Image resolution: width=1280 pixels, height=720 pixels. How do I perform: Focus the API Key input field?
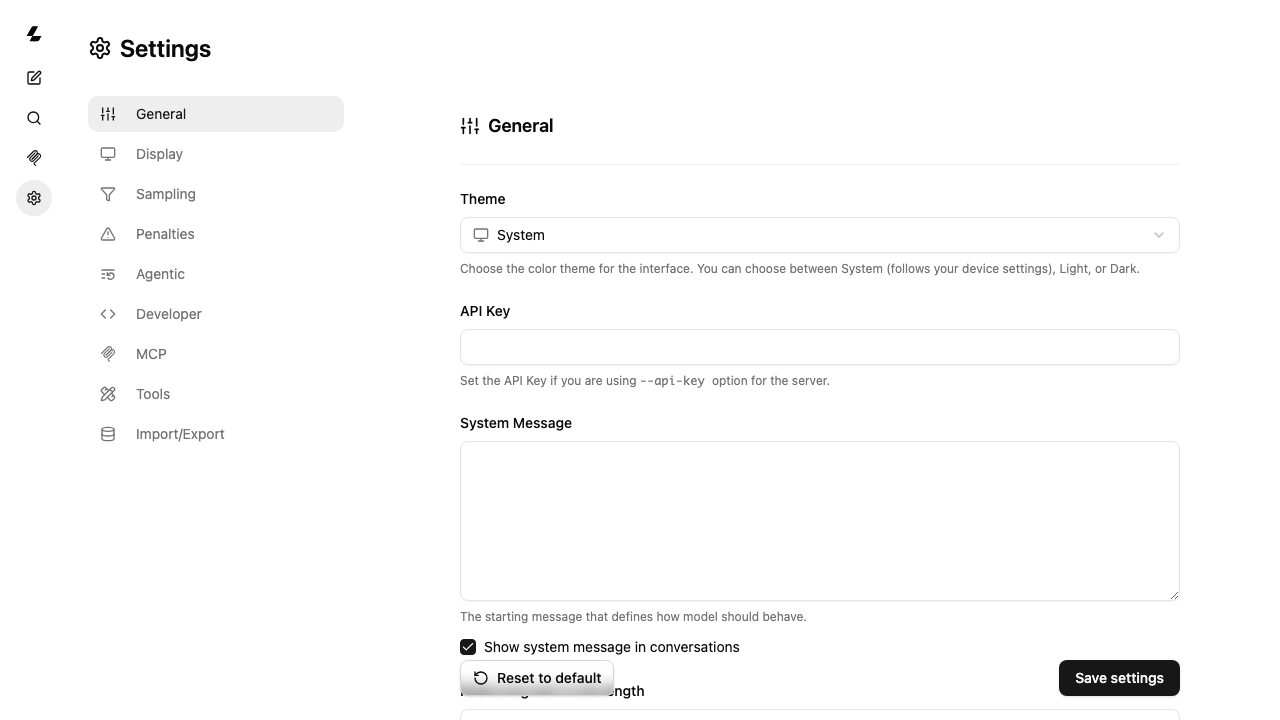[820, 347]
